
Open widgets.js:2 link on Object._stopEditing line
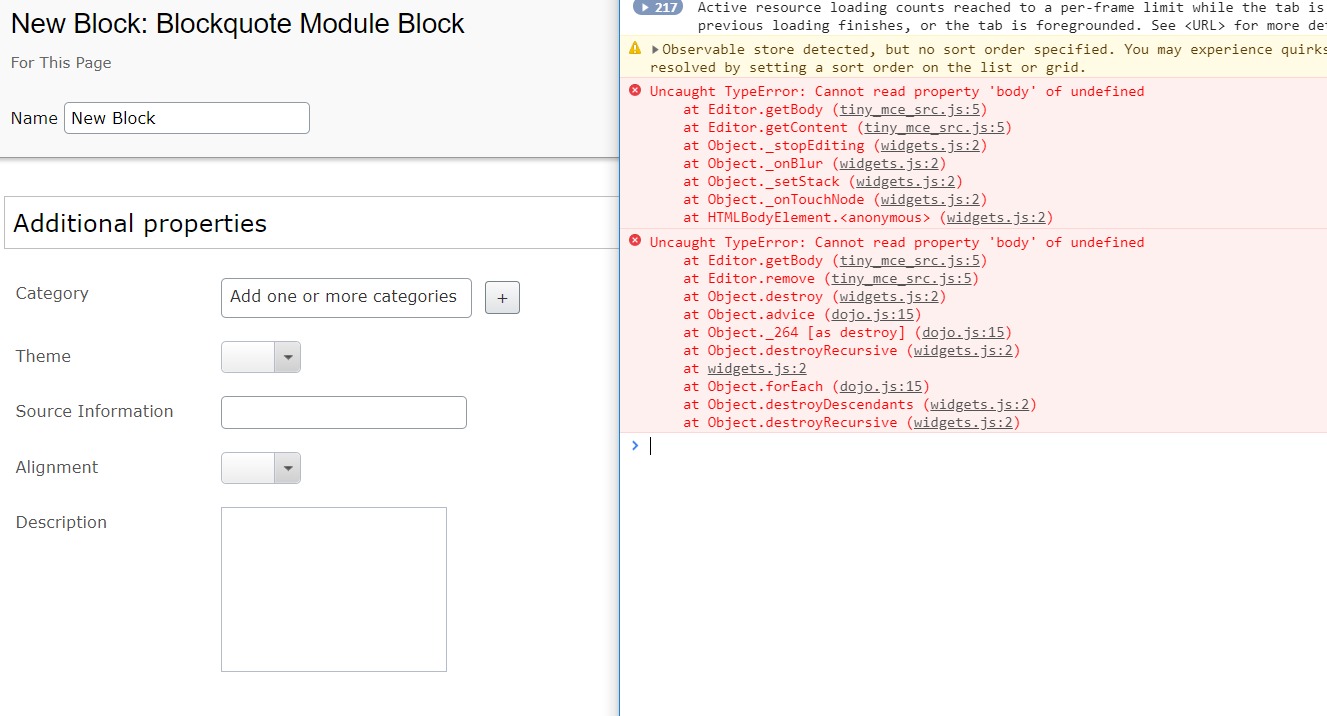[x=932, y=145]
